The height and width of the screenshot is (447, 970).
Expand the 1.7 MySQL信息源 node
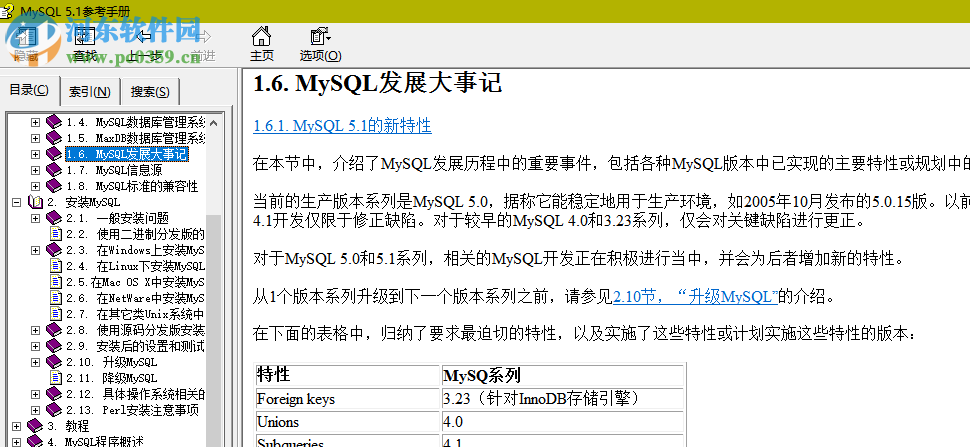(x=35, y=170)
